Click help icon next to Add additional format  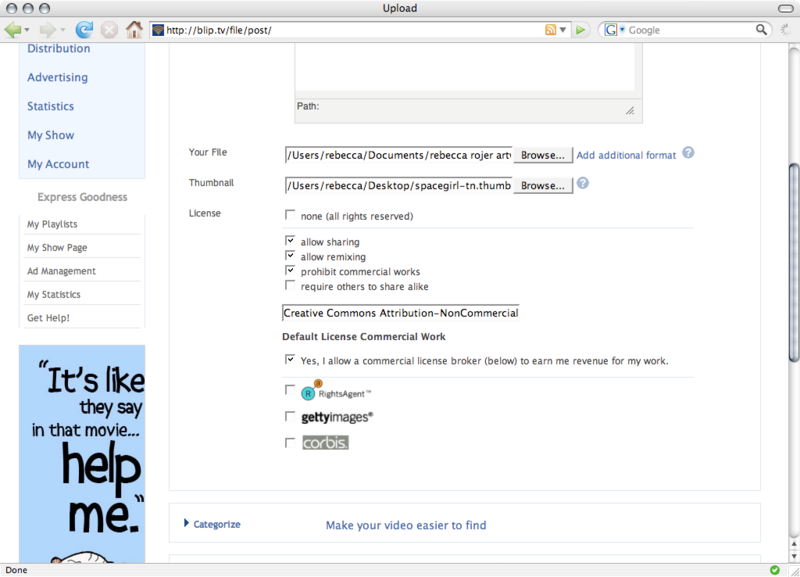coord(688,153)
